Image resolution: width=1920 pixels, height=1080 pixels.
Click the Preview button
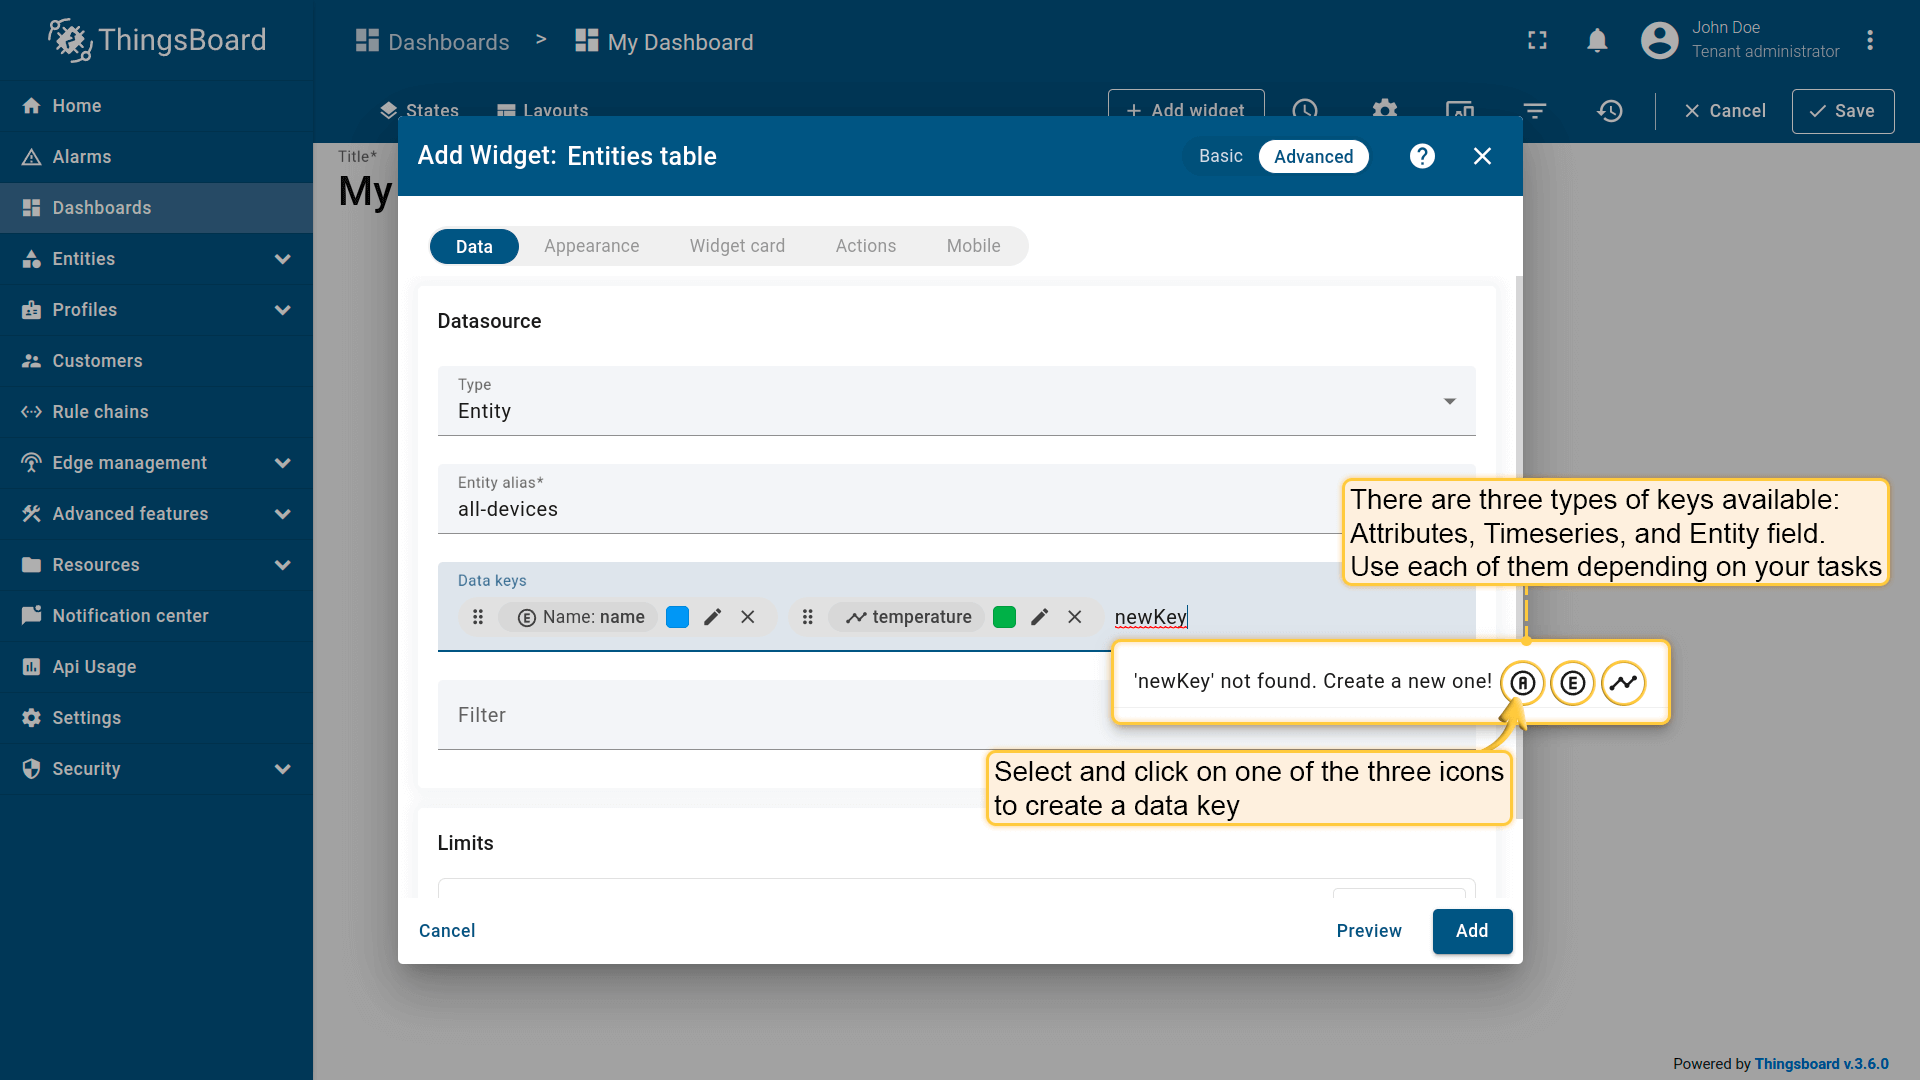point(1368,931)
